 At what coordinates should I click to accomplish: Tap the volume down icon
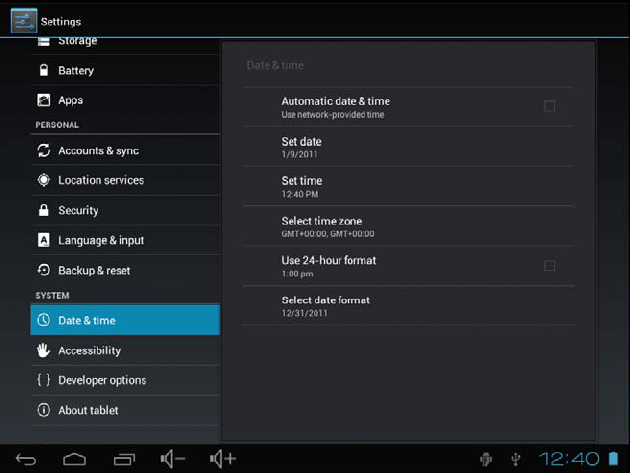172,459
